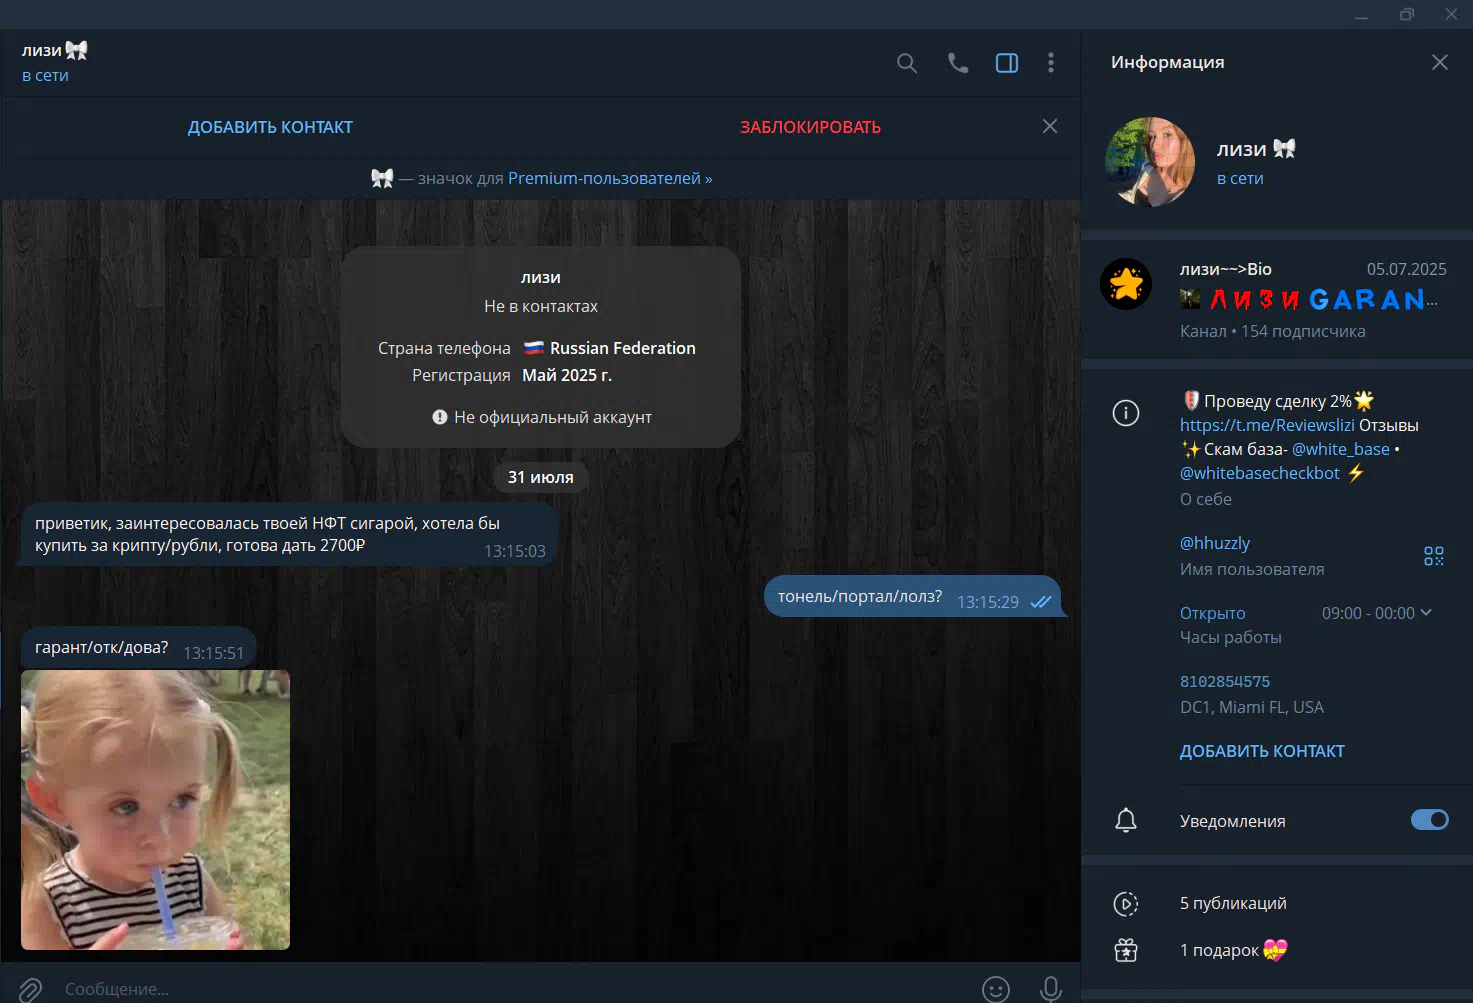The width and height of the screenshot is (1473, 1003).
Task: Open the three-dot chat menu
Action: pos(1050,63)
